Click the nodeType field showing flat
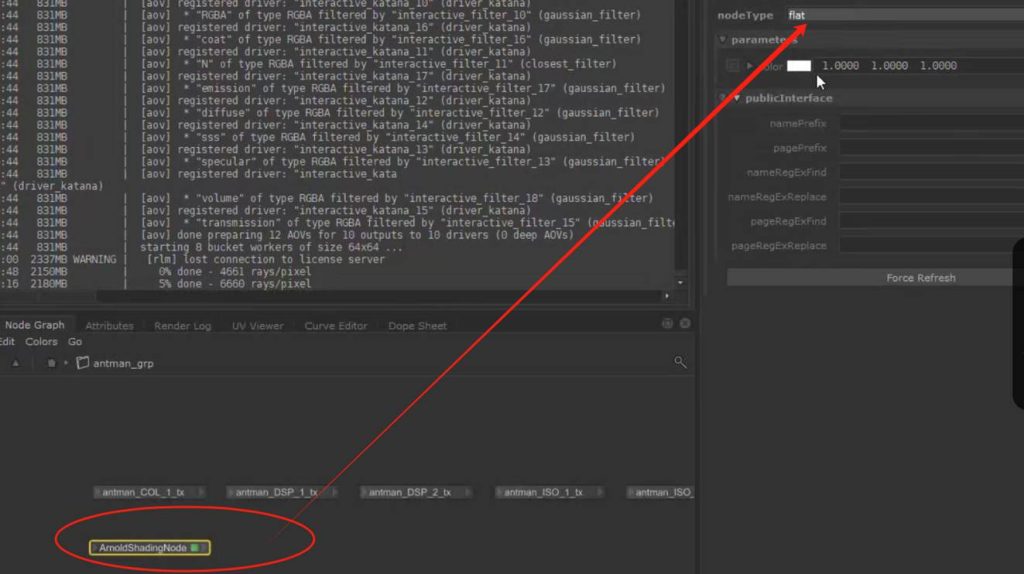This screenshot has width=1024, height=574. [900, 15]
